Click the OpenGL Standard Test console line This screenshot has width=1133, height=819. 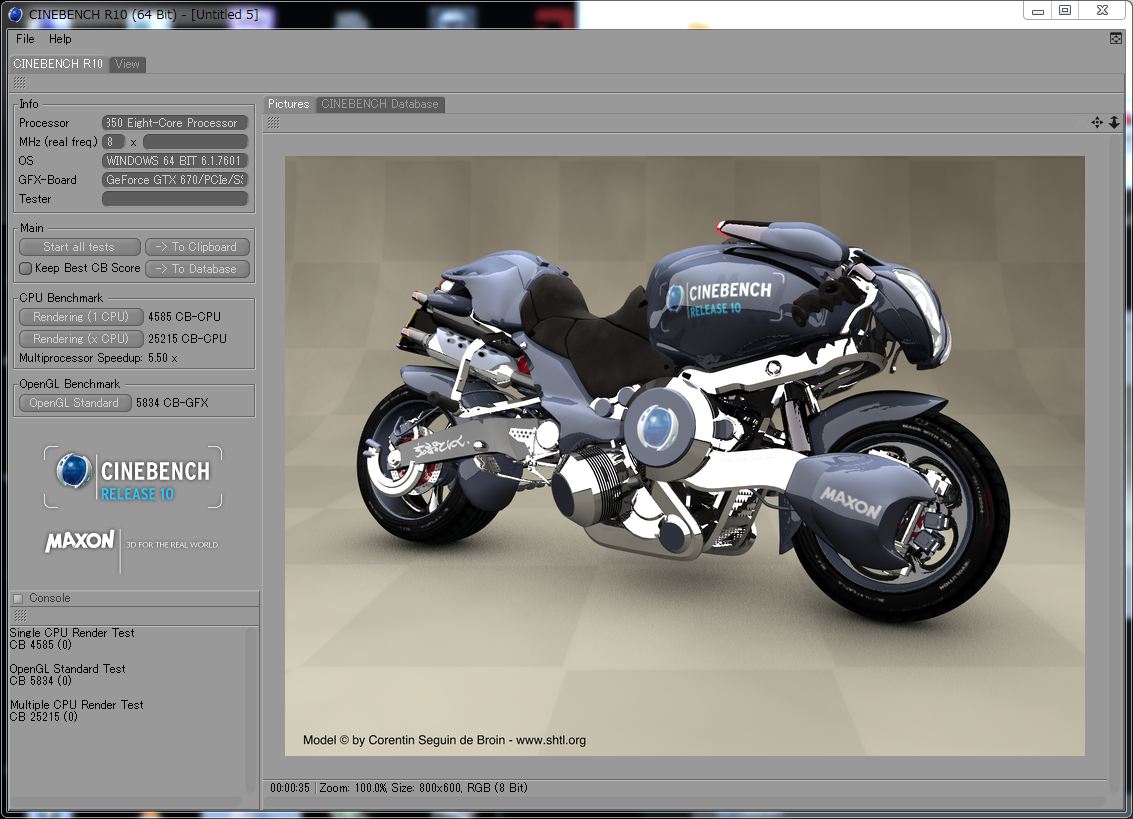pos(67,669)
